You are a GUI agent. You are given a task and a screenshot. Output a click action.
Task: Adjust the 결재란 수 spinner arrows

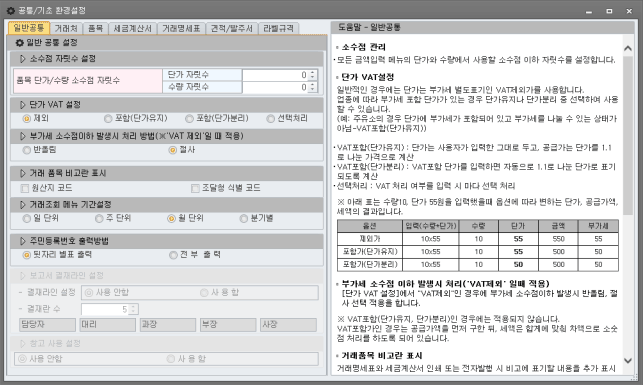(x=133, y=309)
